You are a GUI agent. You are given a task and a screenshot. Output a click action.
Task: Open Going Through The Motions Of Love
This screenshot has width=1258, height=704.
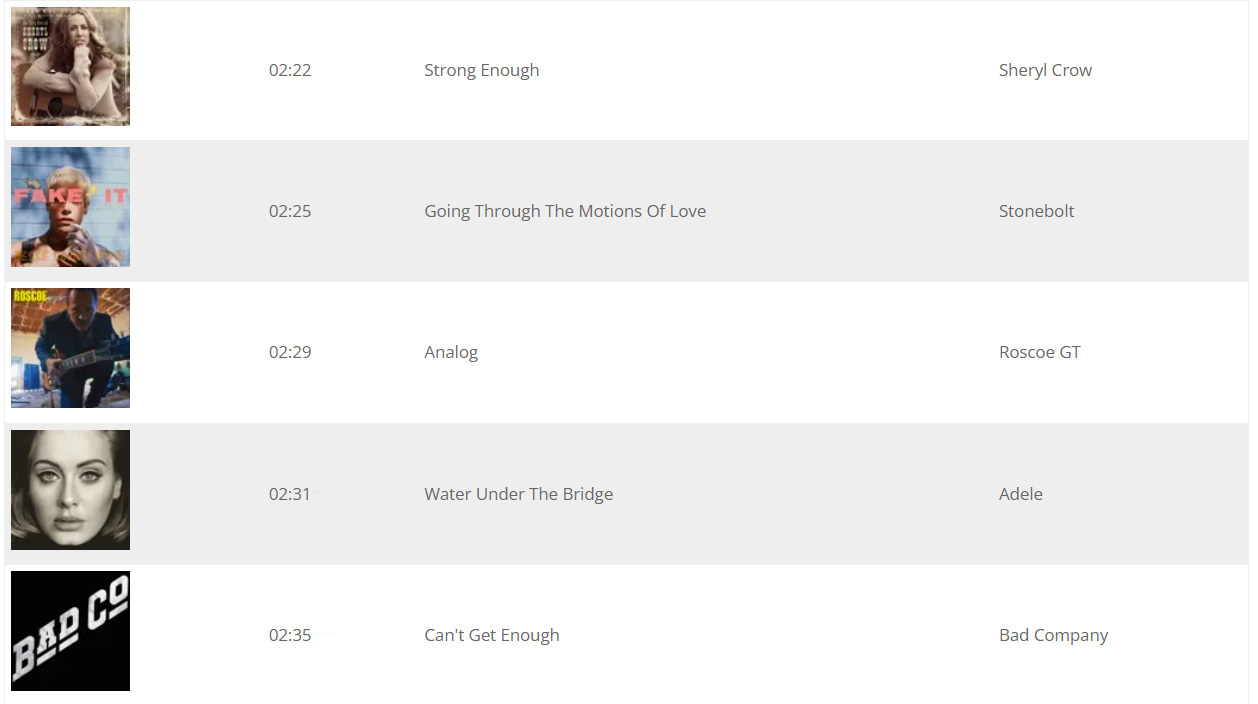(565, 211)
